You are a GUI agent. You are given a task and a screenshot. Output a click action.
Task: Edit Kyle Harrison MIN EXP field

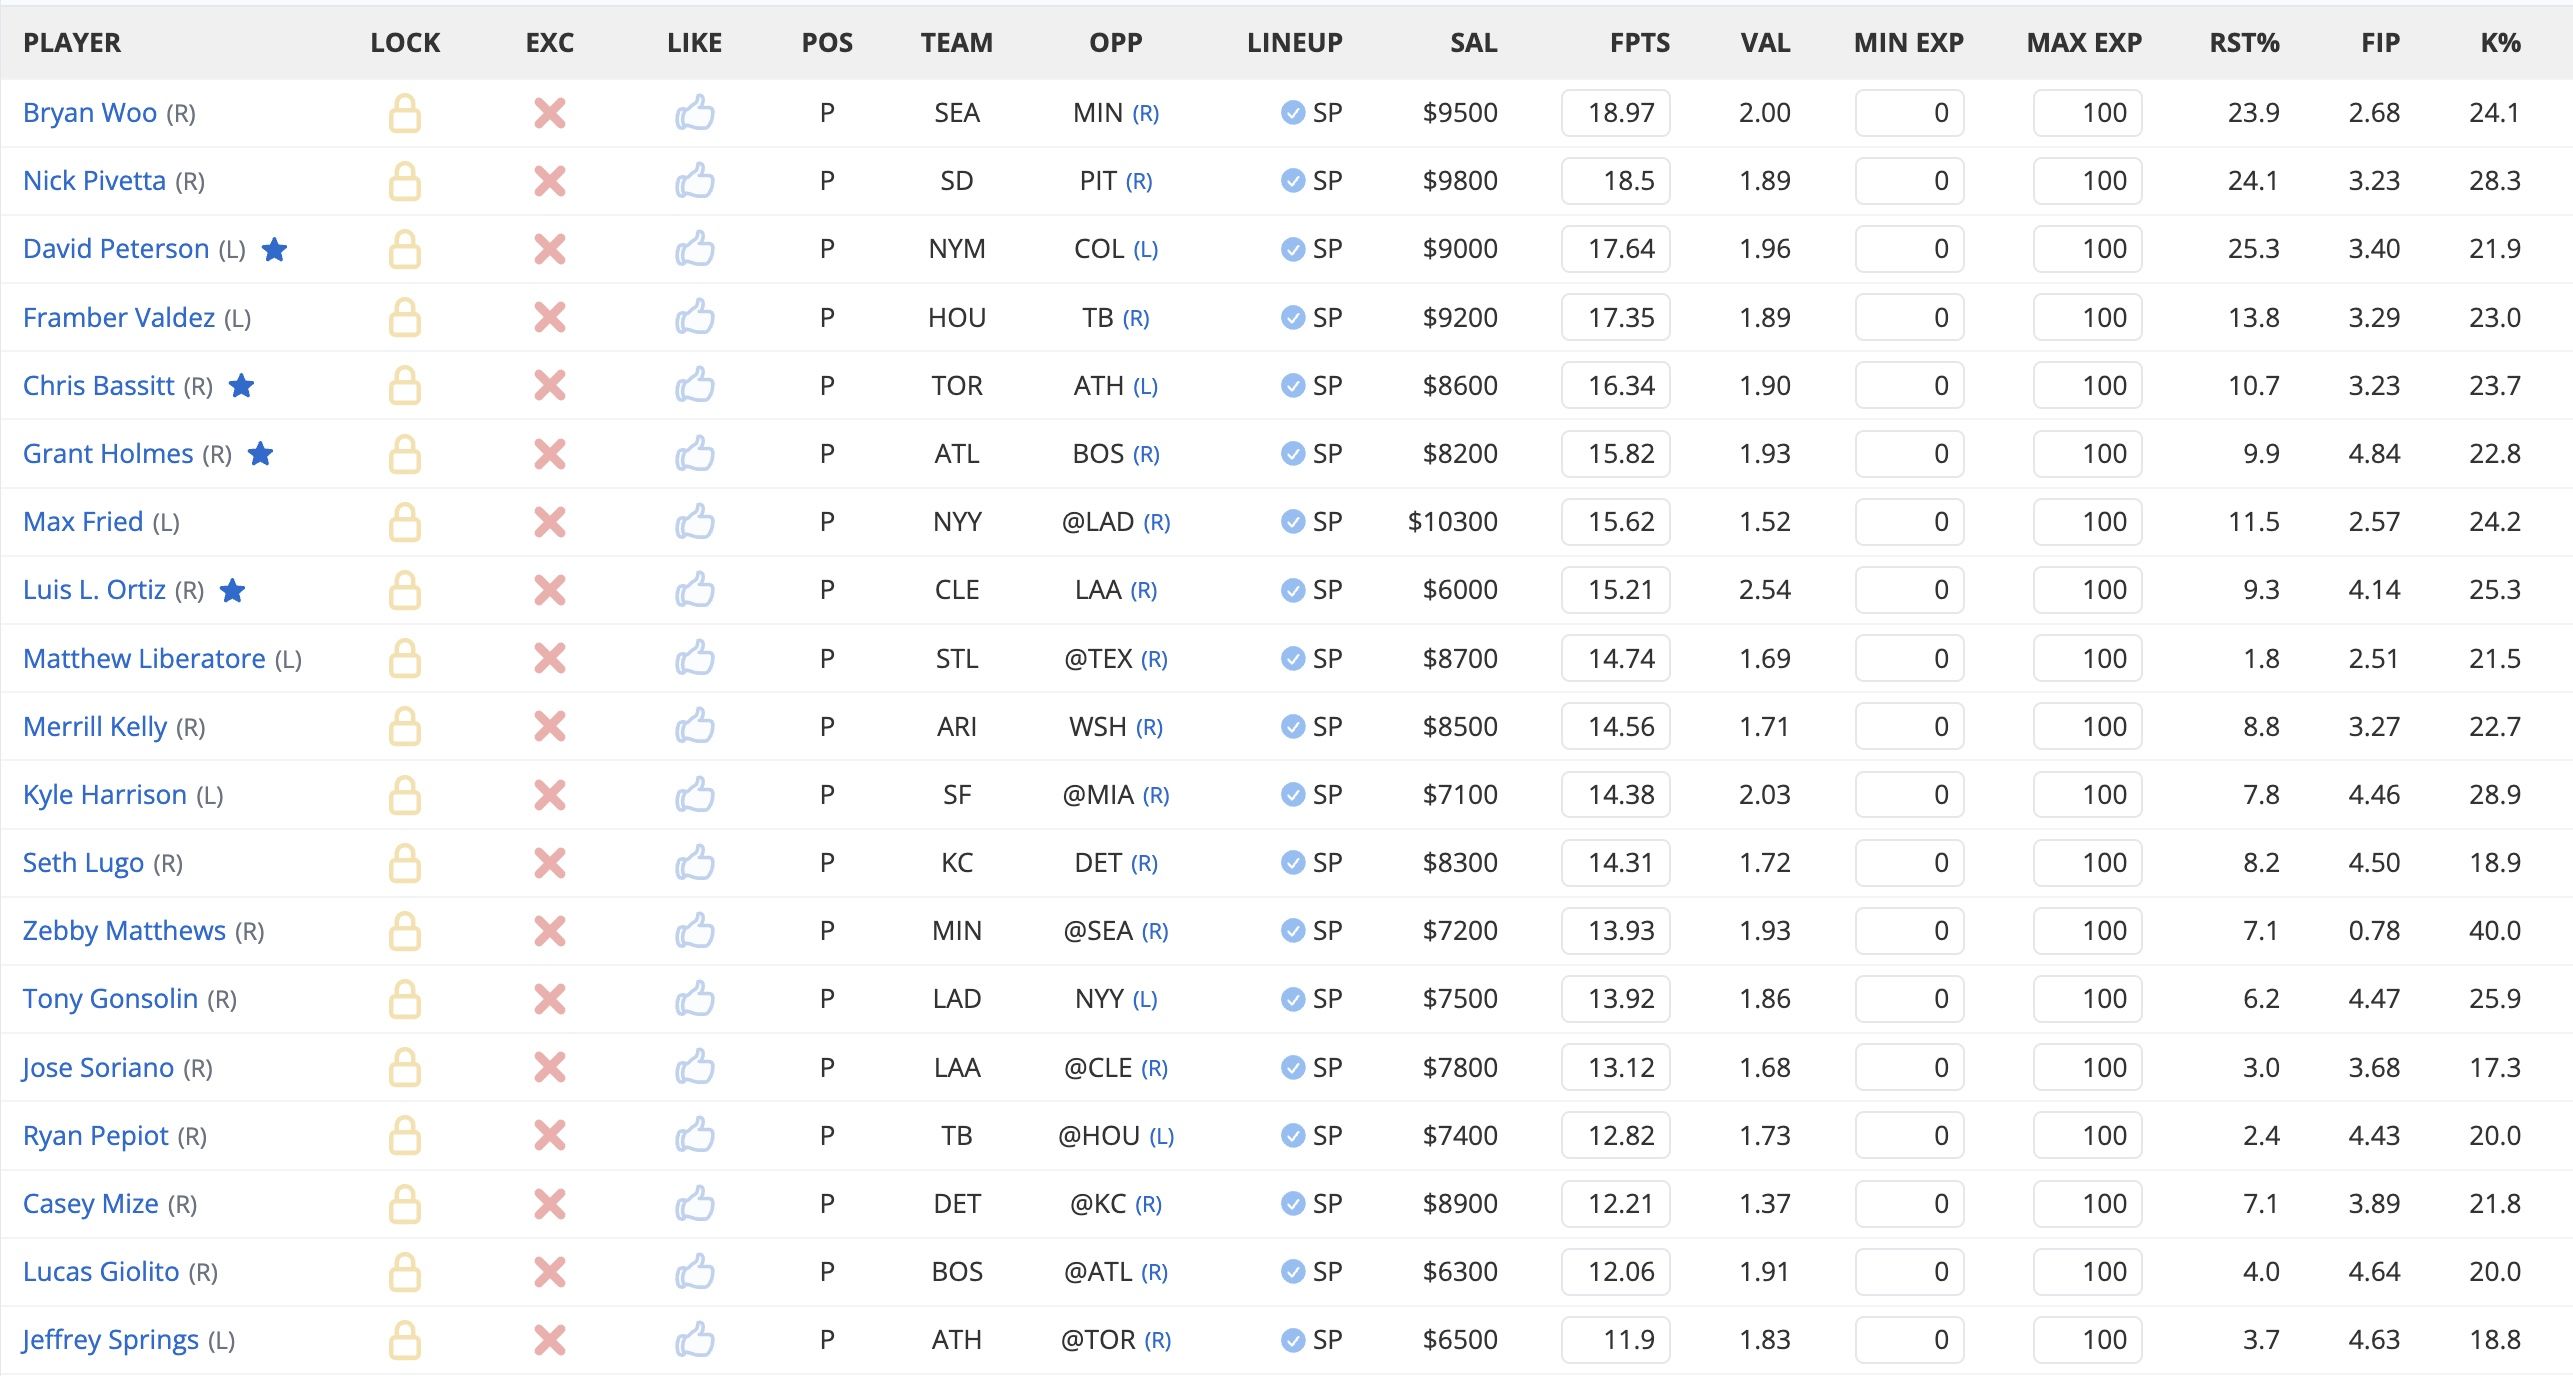1909,795
